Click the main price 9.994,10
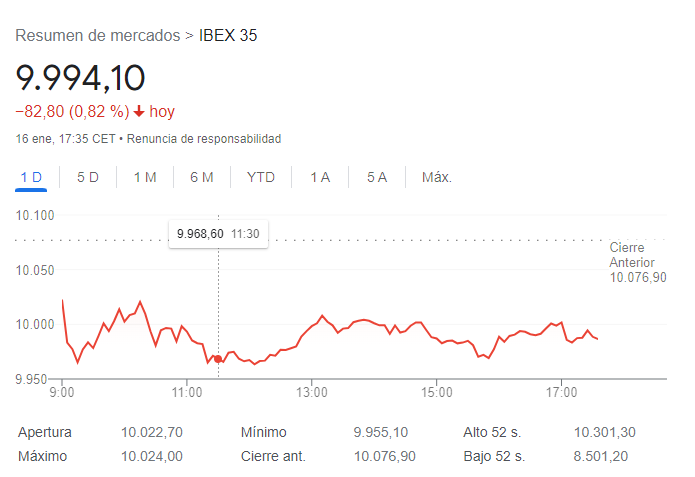The height and width of the screenshot is (477, 695). click(81, 77)
